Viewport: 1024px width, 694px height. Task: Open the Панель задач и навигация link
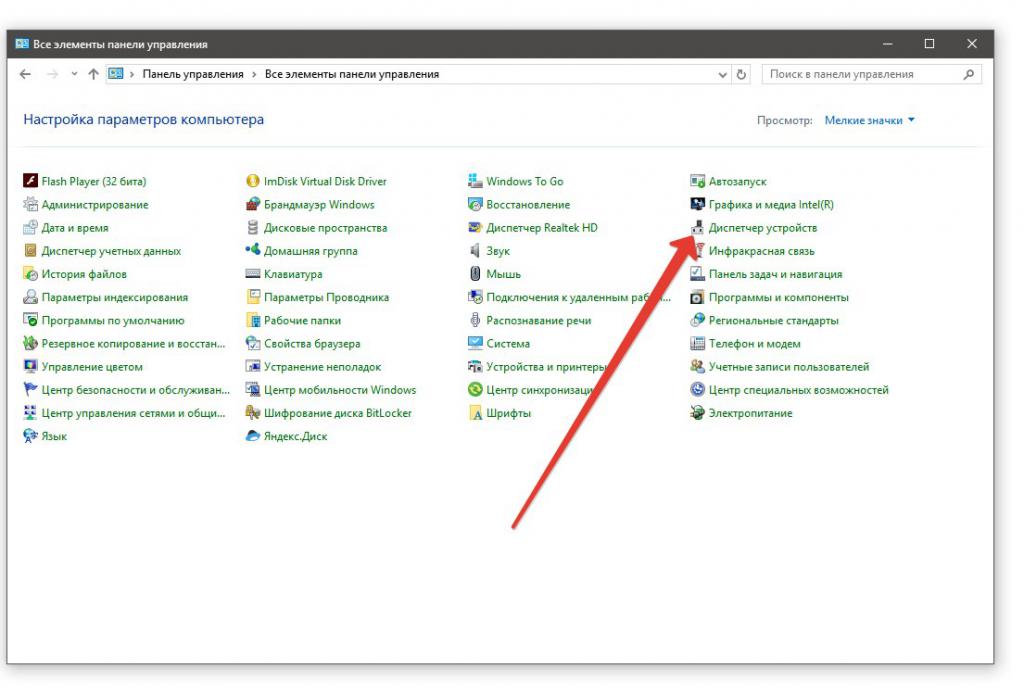pos(775,274)
